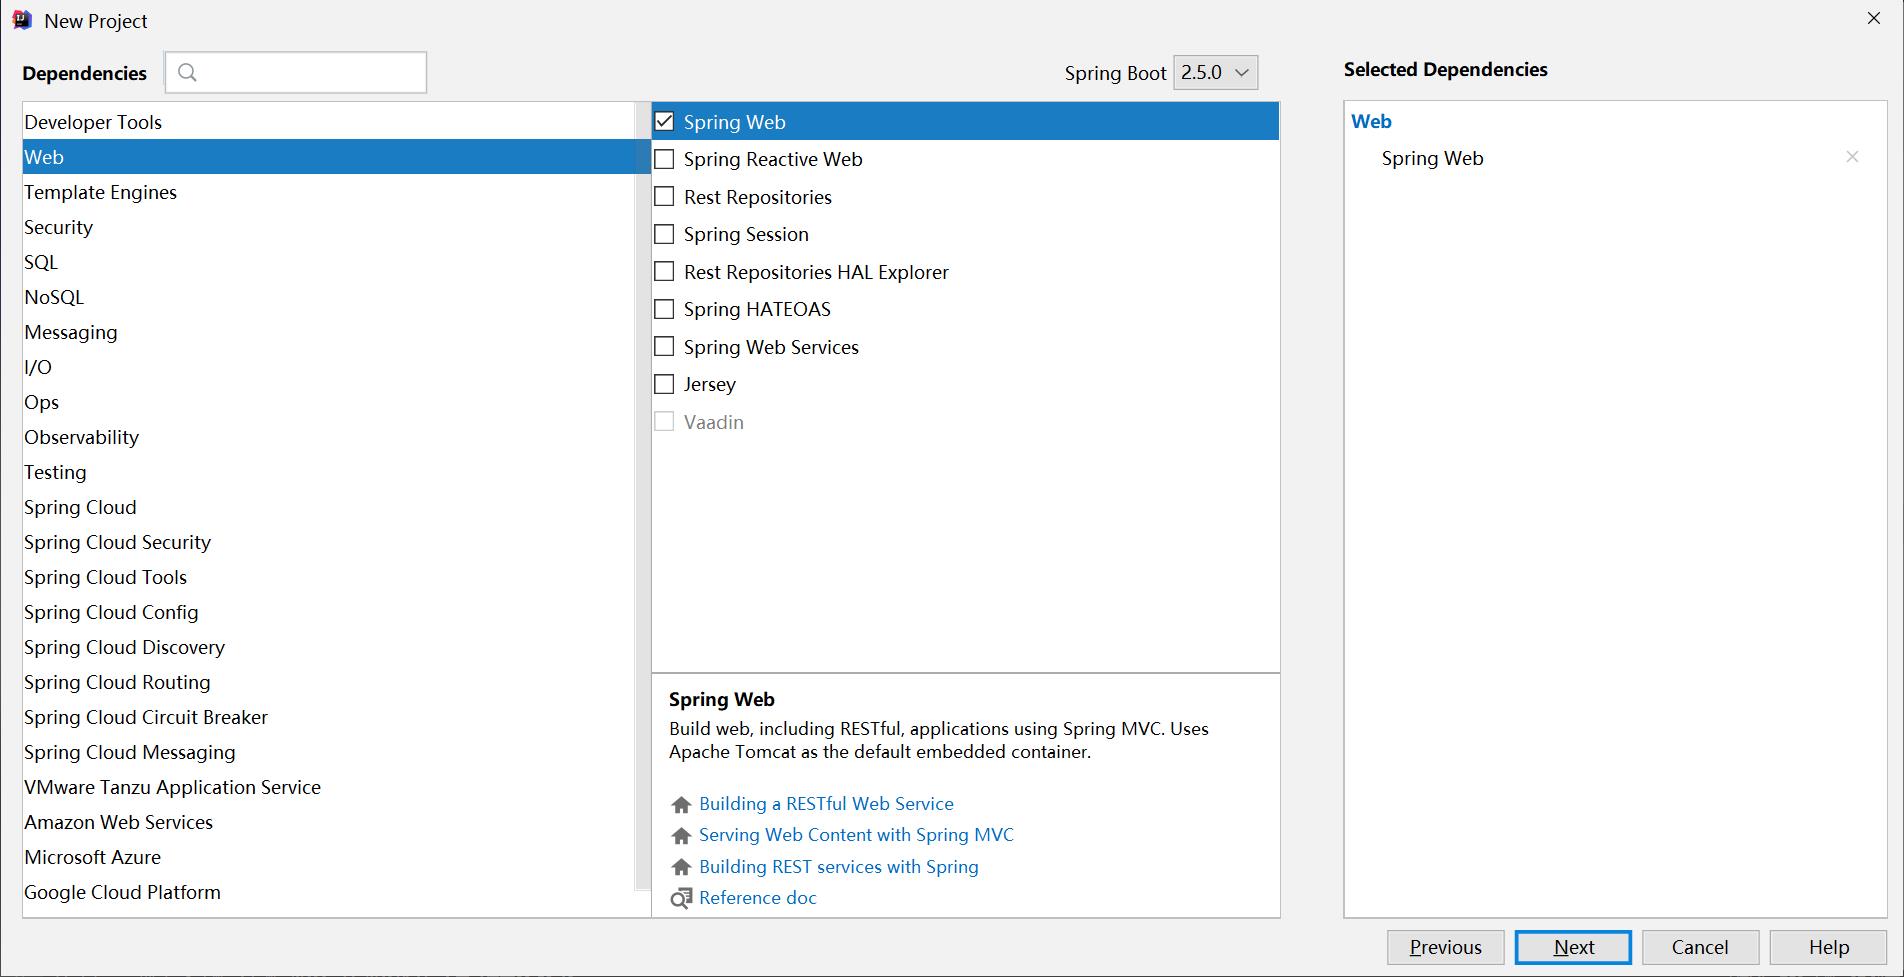Image resolution: width=1904 pixels, height=977 pixels.
Task: Select Spring Cloud Config category
Action: coord(329,612)
